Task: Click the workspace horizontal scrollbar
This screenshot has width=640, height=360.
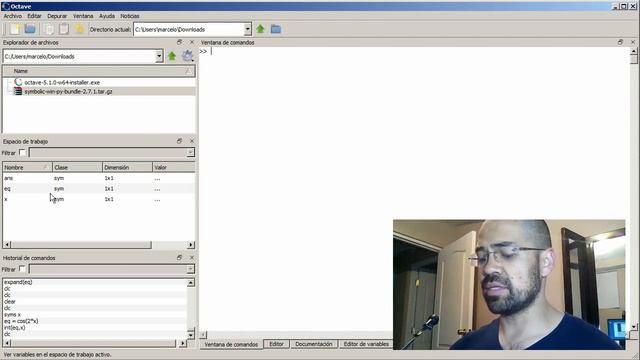Action: click(81, 245)
